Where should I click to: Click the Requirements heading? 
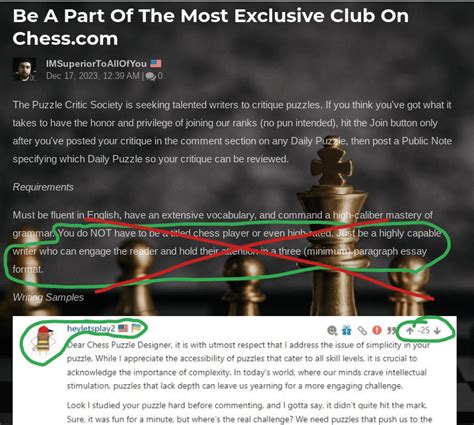(43, 187)
